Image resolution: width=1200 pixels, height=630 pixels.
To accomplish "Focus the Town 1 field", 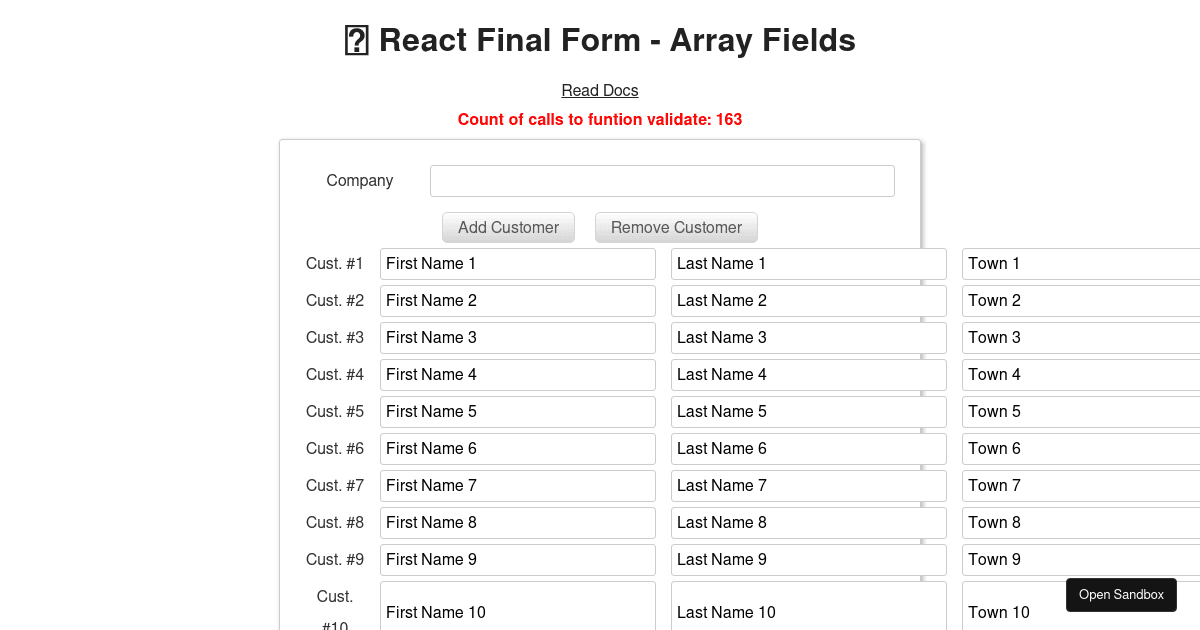I will point(1081,264).
